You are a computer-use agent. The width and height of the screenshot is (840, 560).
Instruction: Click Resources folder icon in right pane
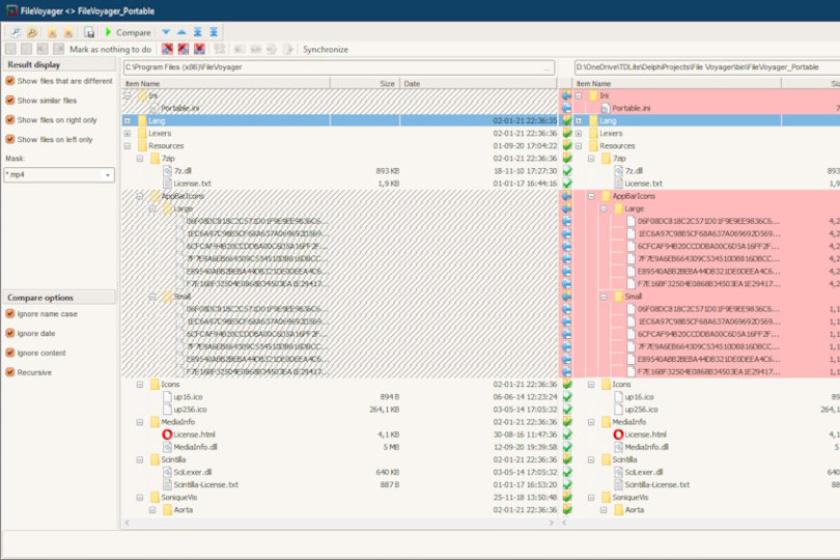pos(593,146)
